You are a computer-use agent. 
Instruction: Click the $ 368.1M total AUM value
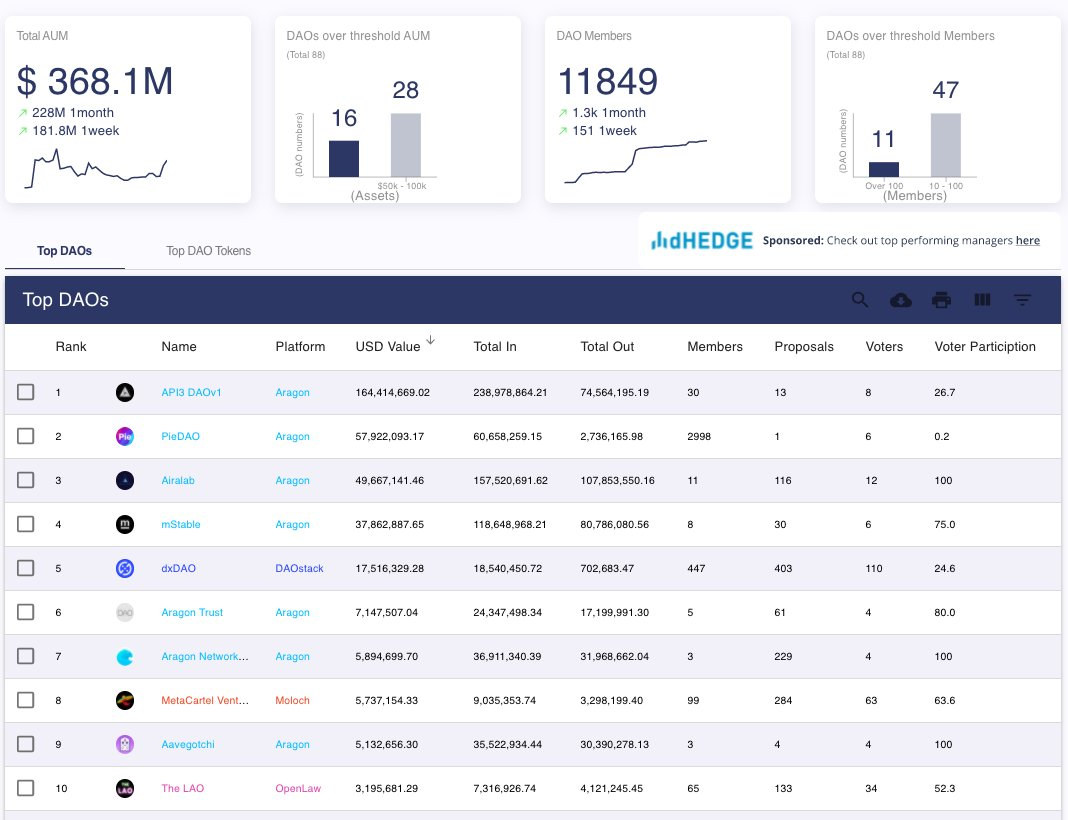[95, 82]
